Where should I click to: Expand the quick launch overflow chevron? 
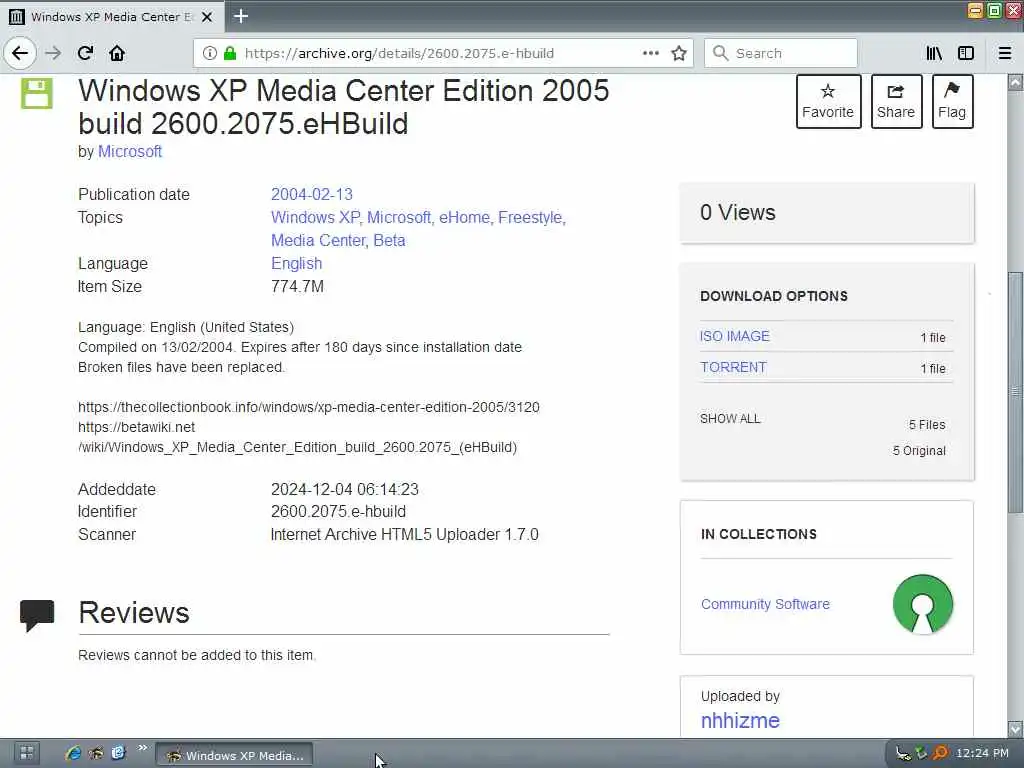coord(142,748)
